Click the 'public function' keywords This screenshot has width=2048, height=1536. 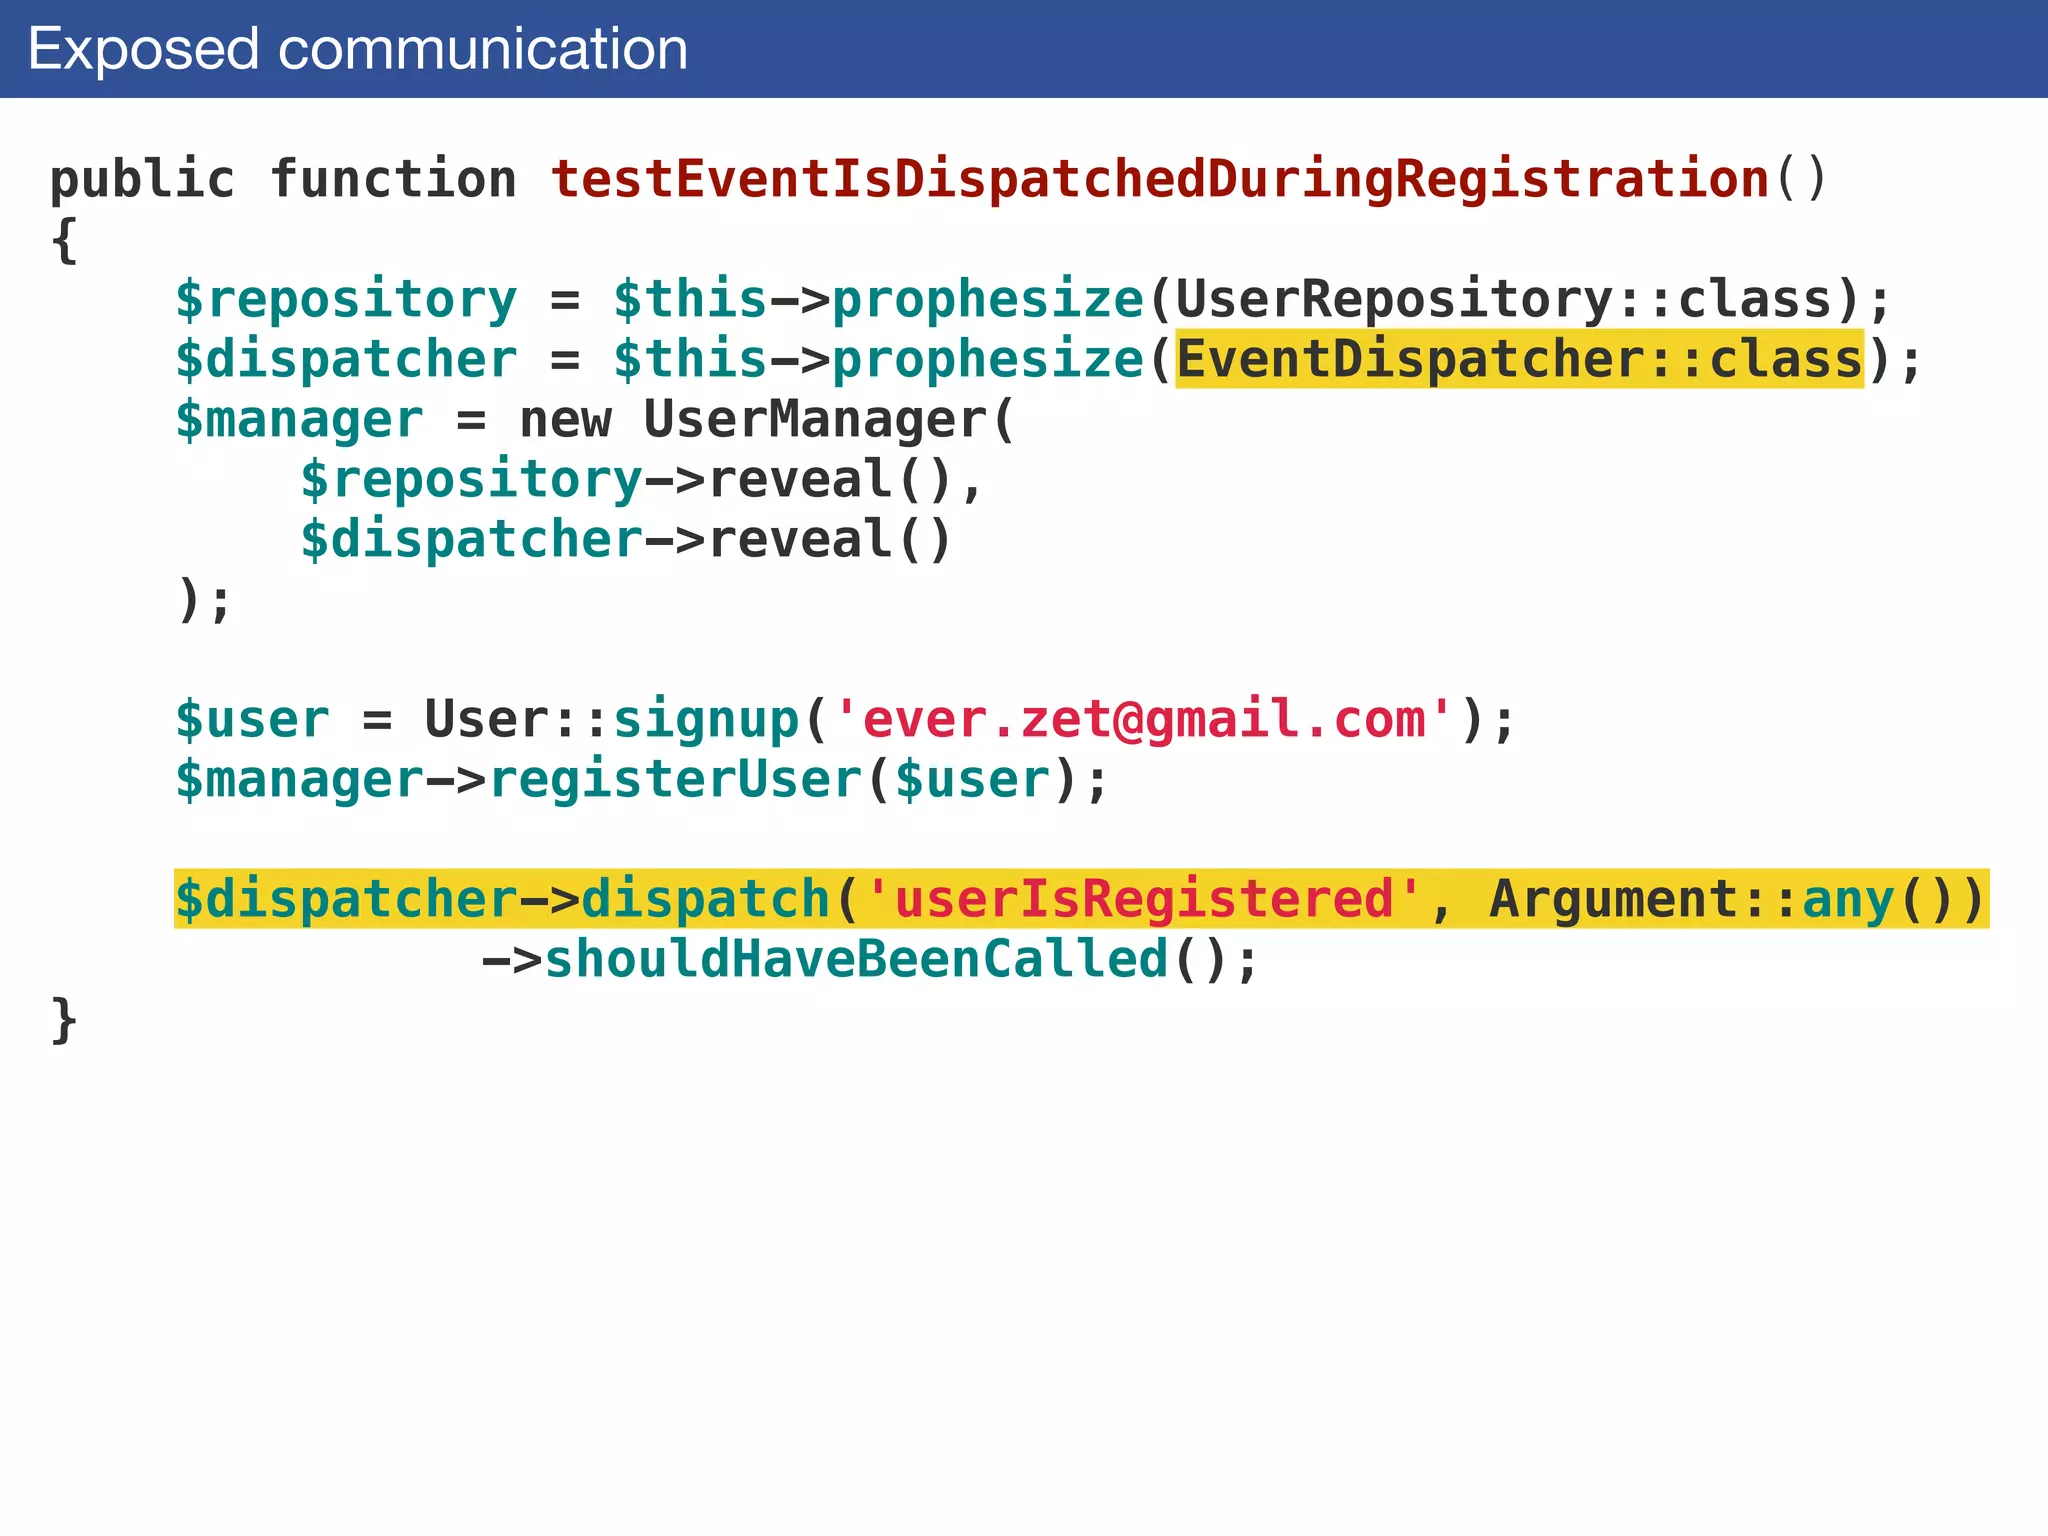click(283, 180)
